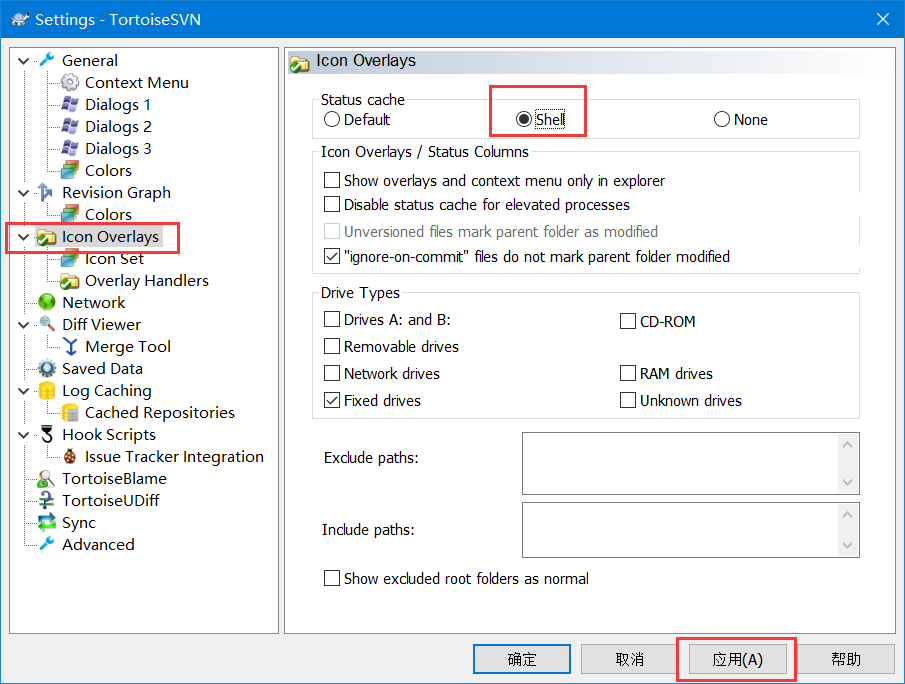
Task: Click the Context Menu gear icon
Action: click(x=70, y=83)
